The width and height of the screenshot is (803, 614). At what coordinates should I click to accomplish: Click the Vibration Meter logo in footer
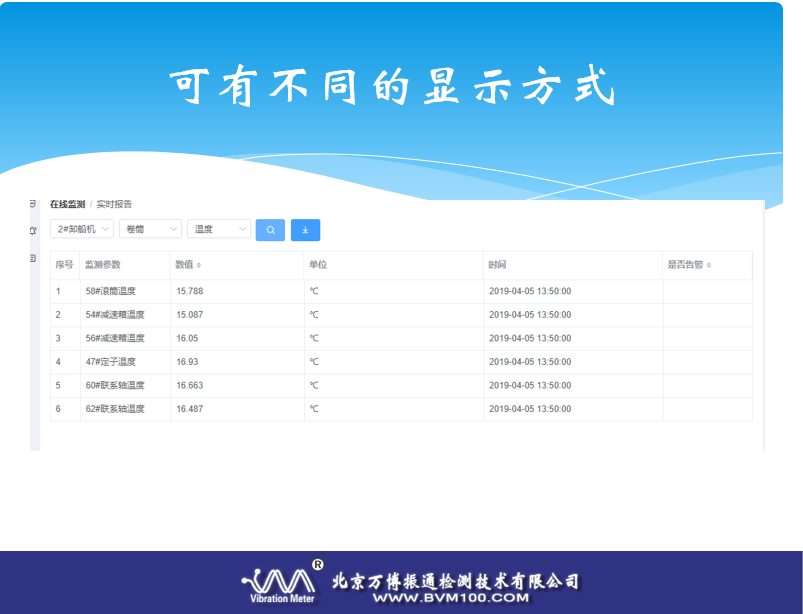pyautogui.click(x=282, y=583)
